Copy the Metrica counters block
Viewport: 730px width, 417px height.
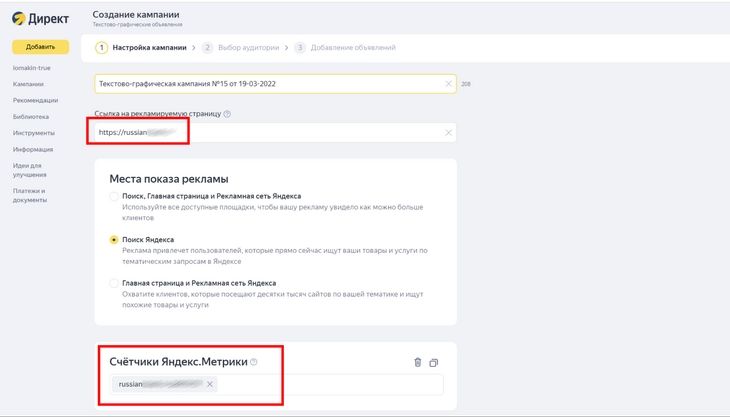point(433,363)
